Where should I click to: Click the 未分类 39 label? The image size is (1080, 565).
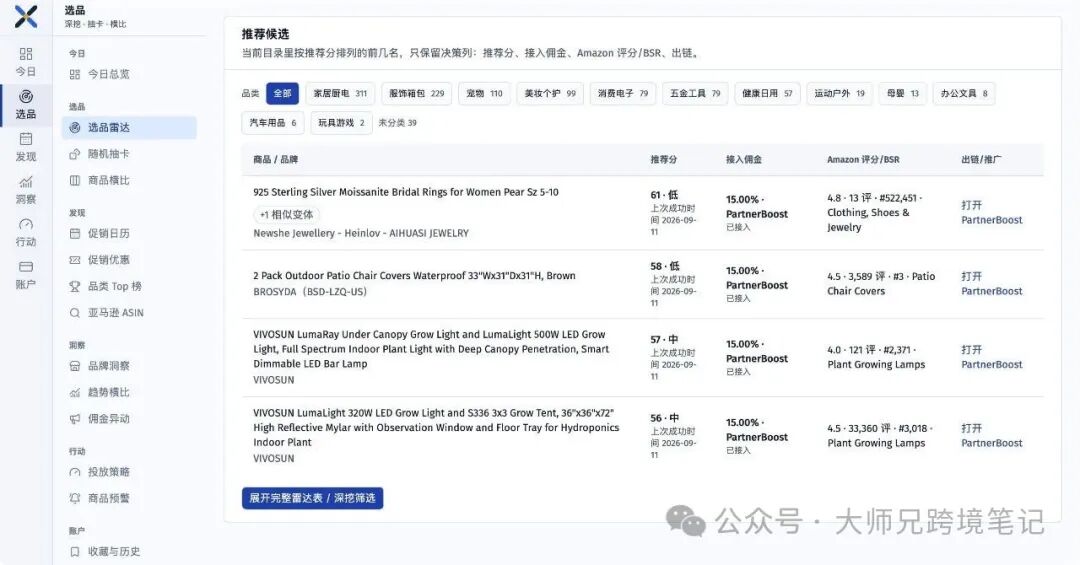pyautogui.click(x=397, y=123)
